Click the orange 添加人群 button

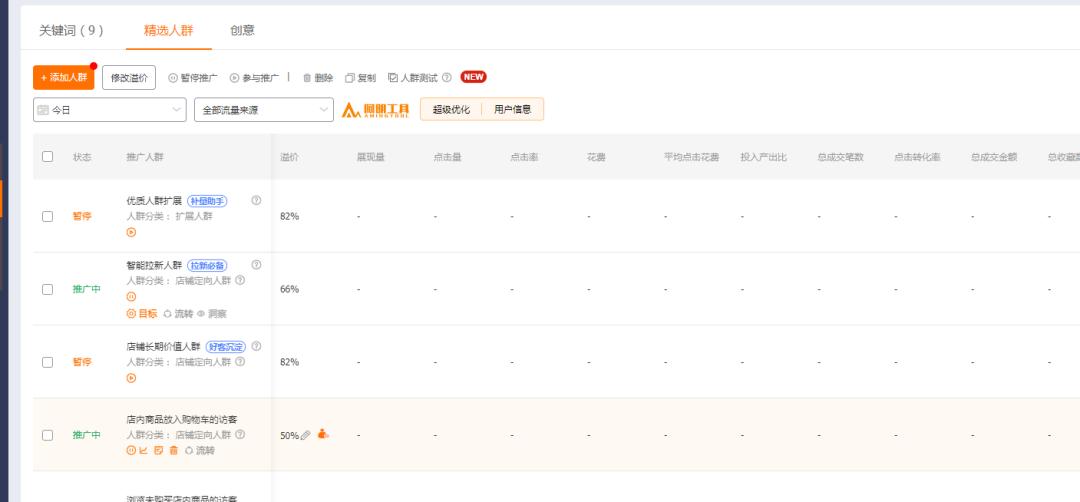click(x=63, y=78)
